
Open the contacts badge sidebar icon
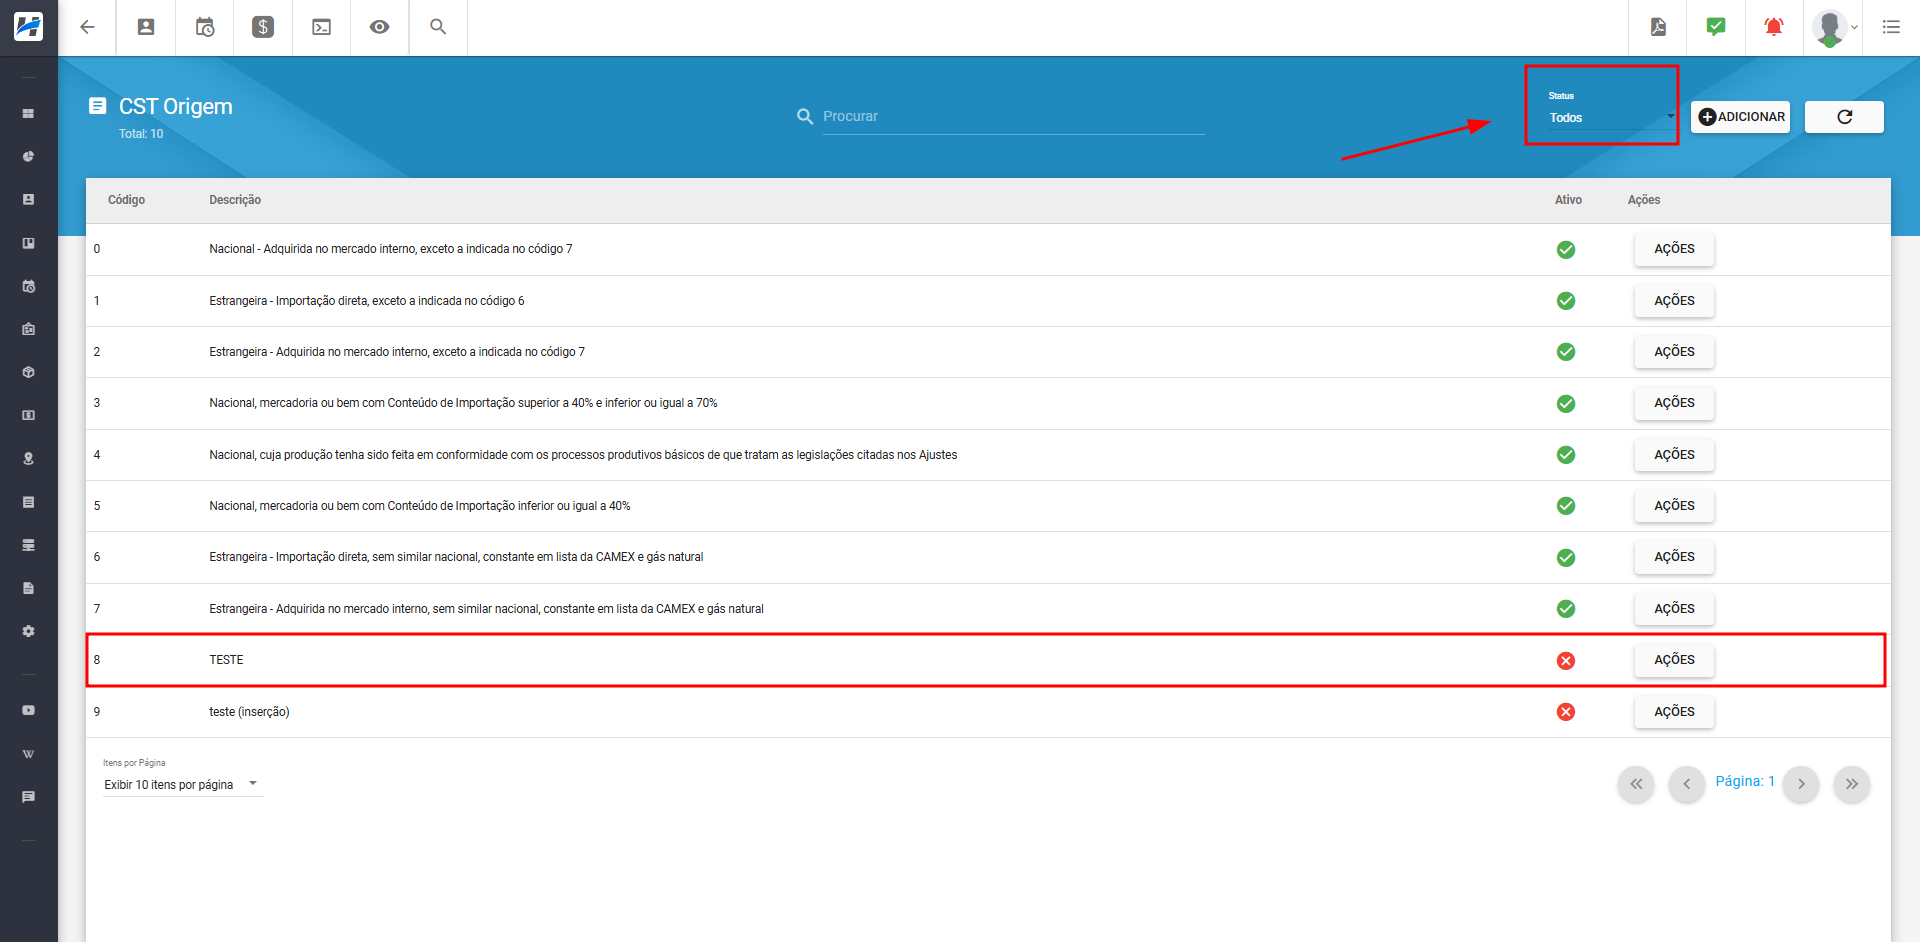[x=28, y=199]
